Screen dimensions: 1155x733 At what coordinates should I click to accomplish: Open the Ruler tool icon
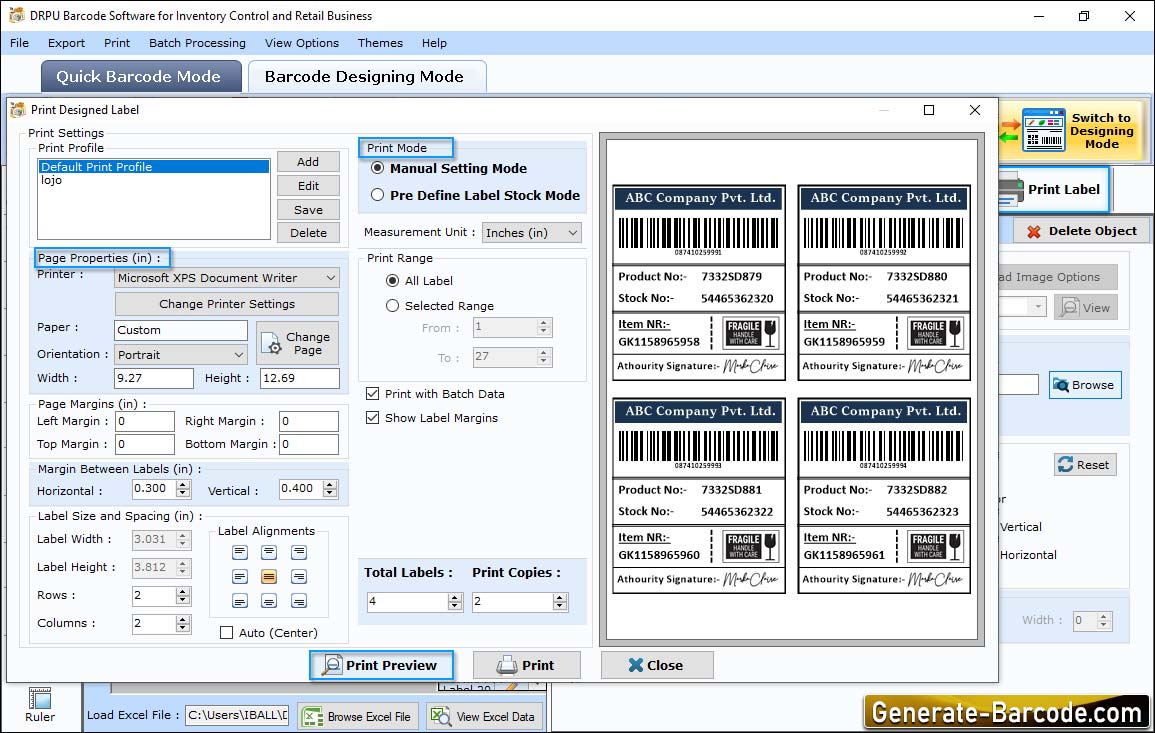pyautogui.click(x=40, y=698)
